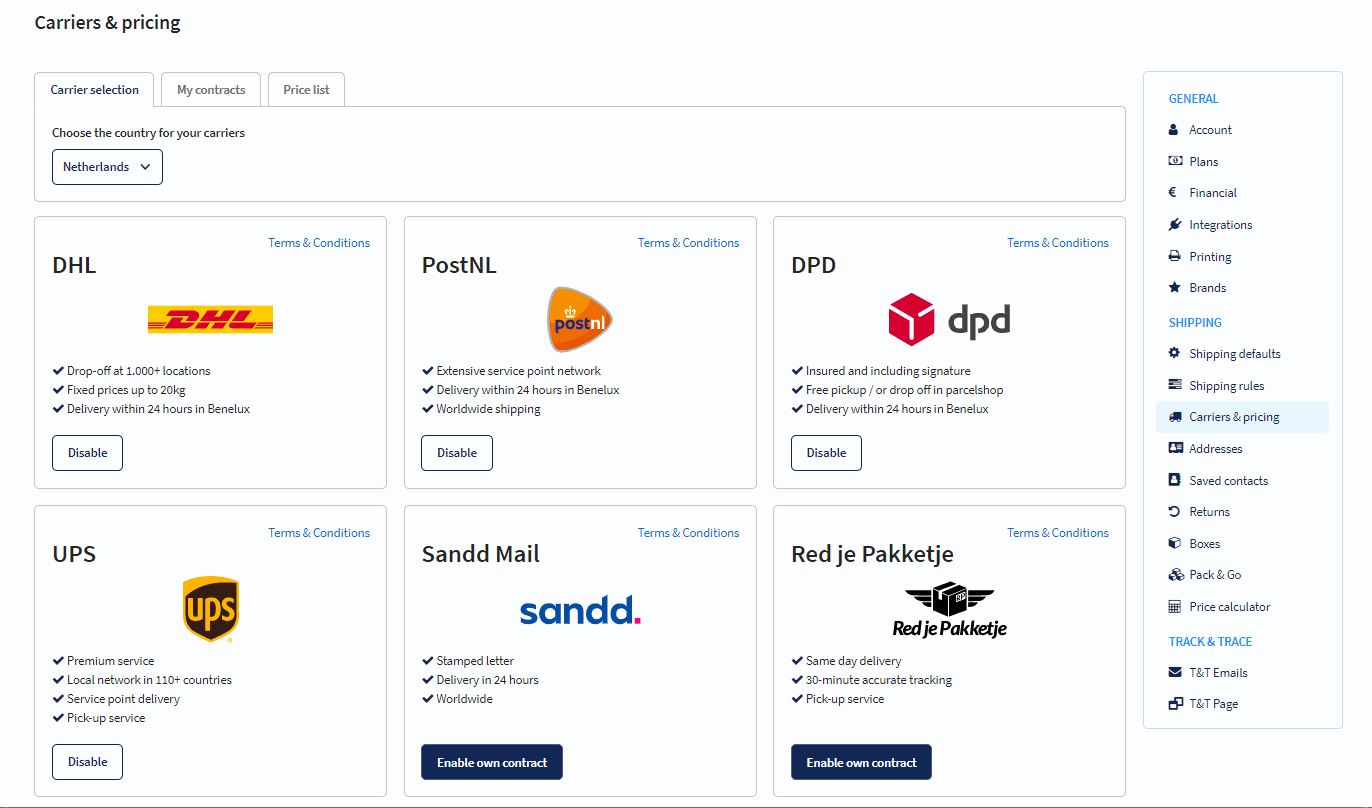1372x808 pixels.
Task: Click 'Local network in 110+ countries' text
Action: pyautogui.click(x=149, y=680)
